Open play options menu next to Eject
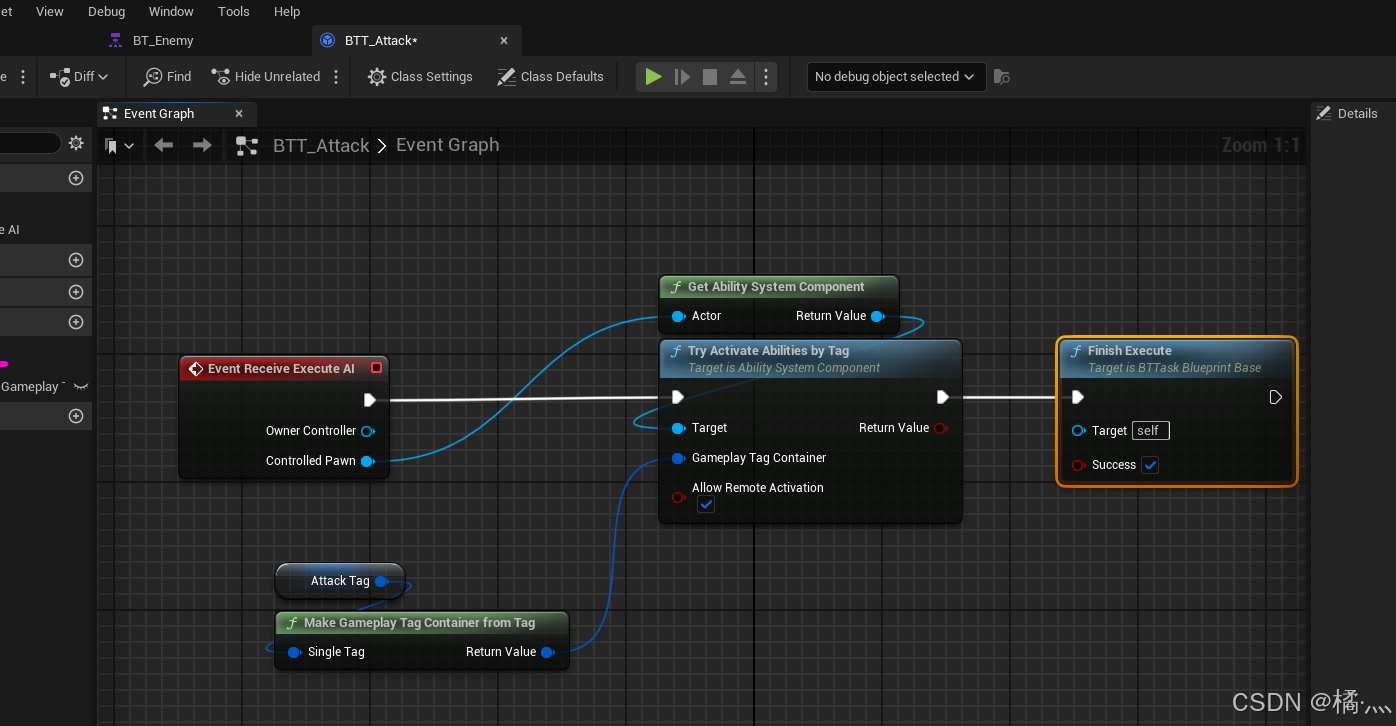Viewport: 1396px width, 726px height. click(766, 77)
